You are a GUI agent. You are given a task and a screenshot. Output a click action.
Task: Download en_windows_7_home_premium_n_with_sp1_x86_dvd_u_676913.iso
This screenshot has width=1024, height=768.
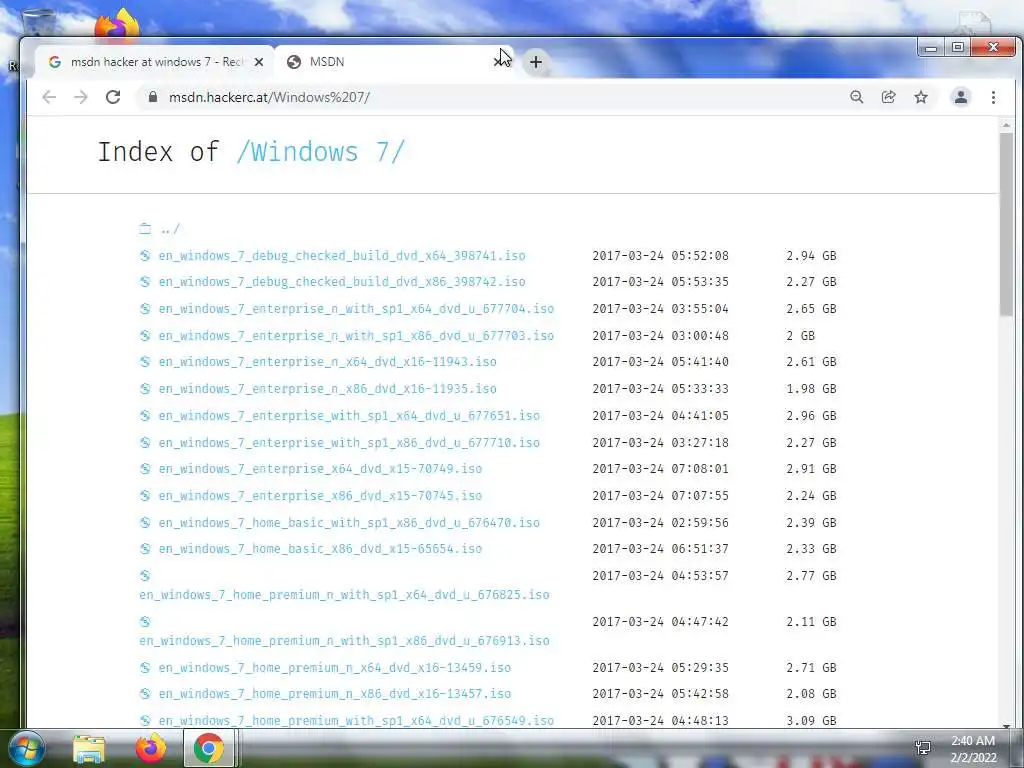point(344,641)
